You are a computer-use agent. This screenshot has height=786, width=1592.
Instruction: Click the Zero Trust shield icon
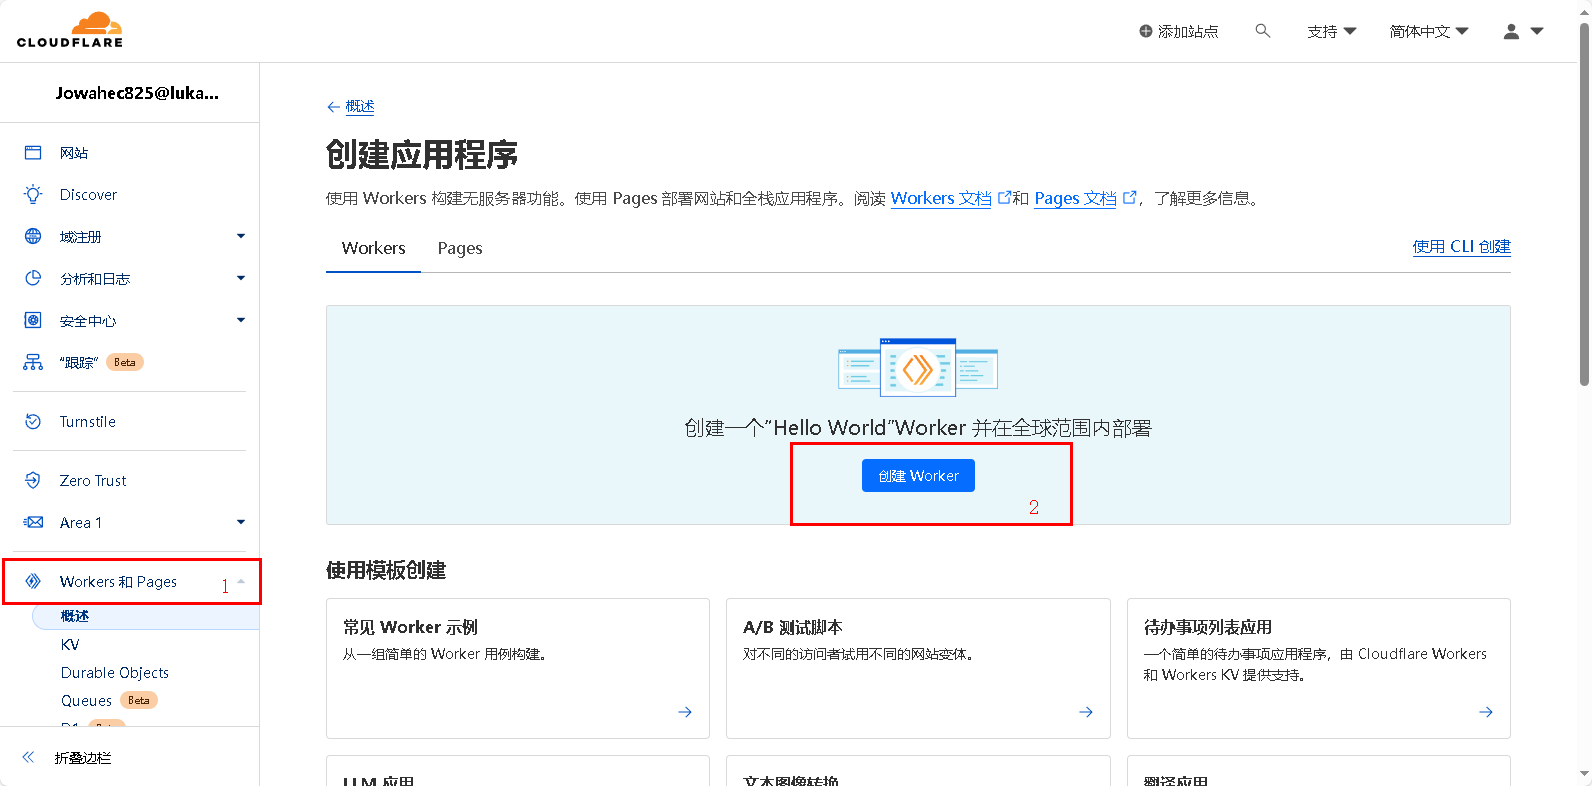(33, 481)
